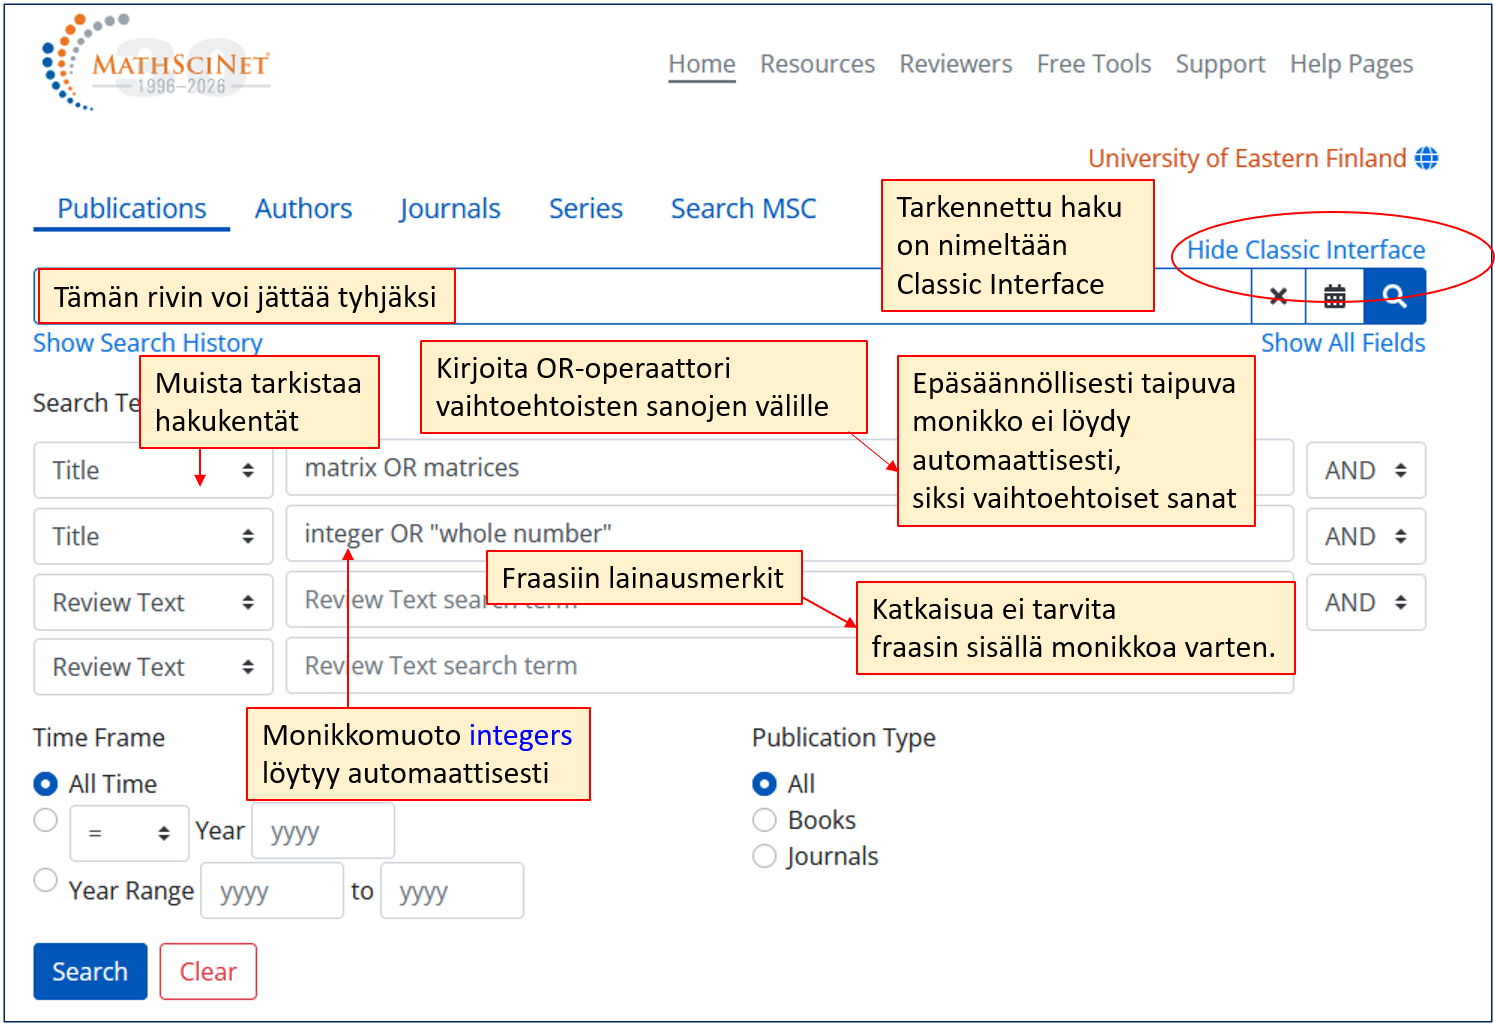Click the MathSciNet logo
Viewport: 1495px width, 1025px height.
pyautogui.click(x=155, y=62)
